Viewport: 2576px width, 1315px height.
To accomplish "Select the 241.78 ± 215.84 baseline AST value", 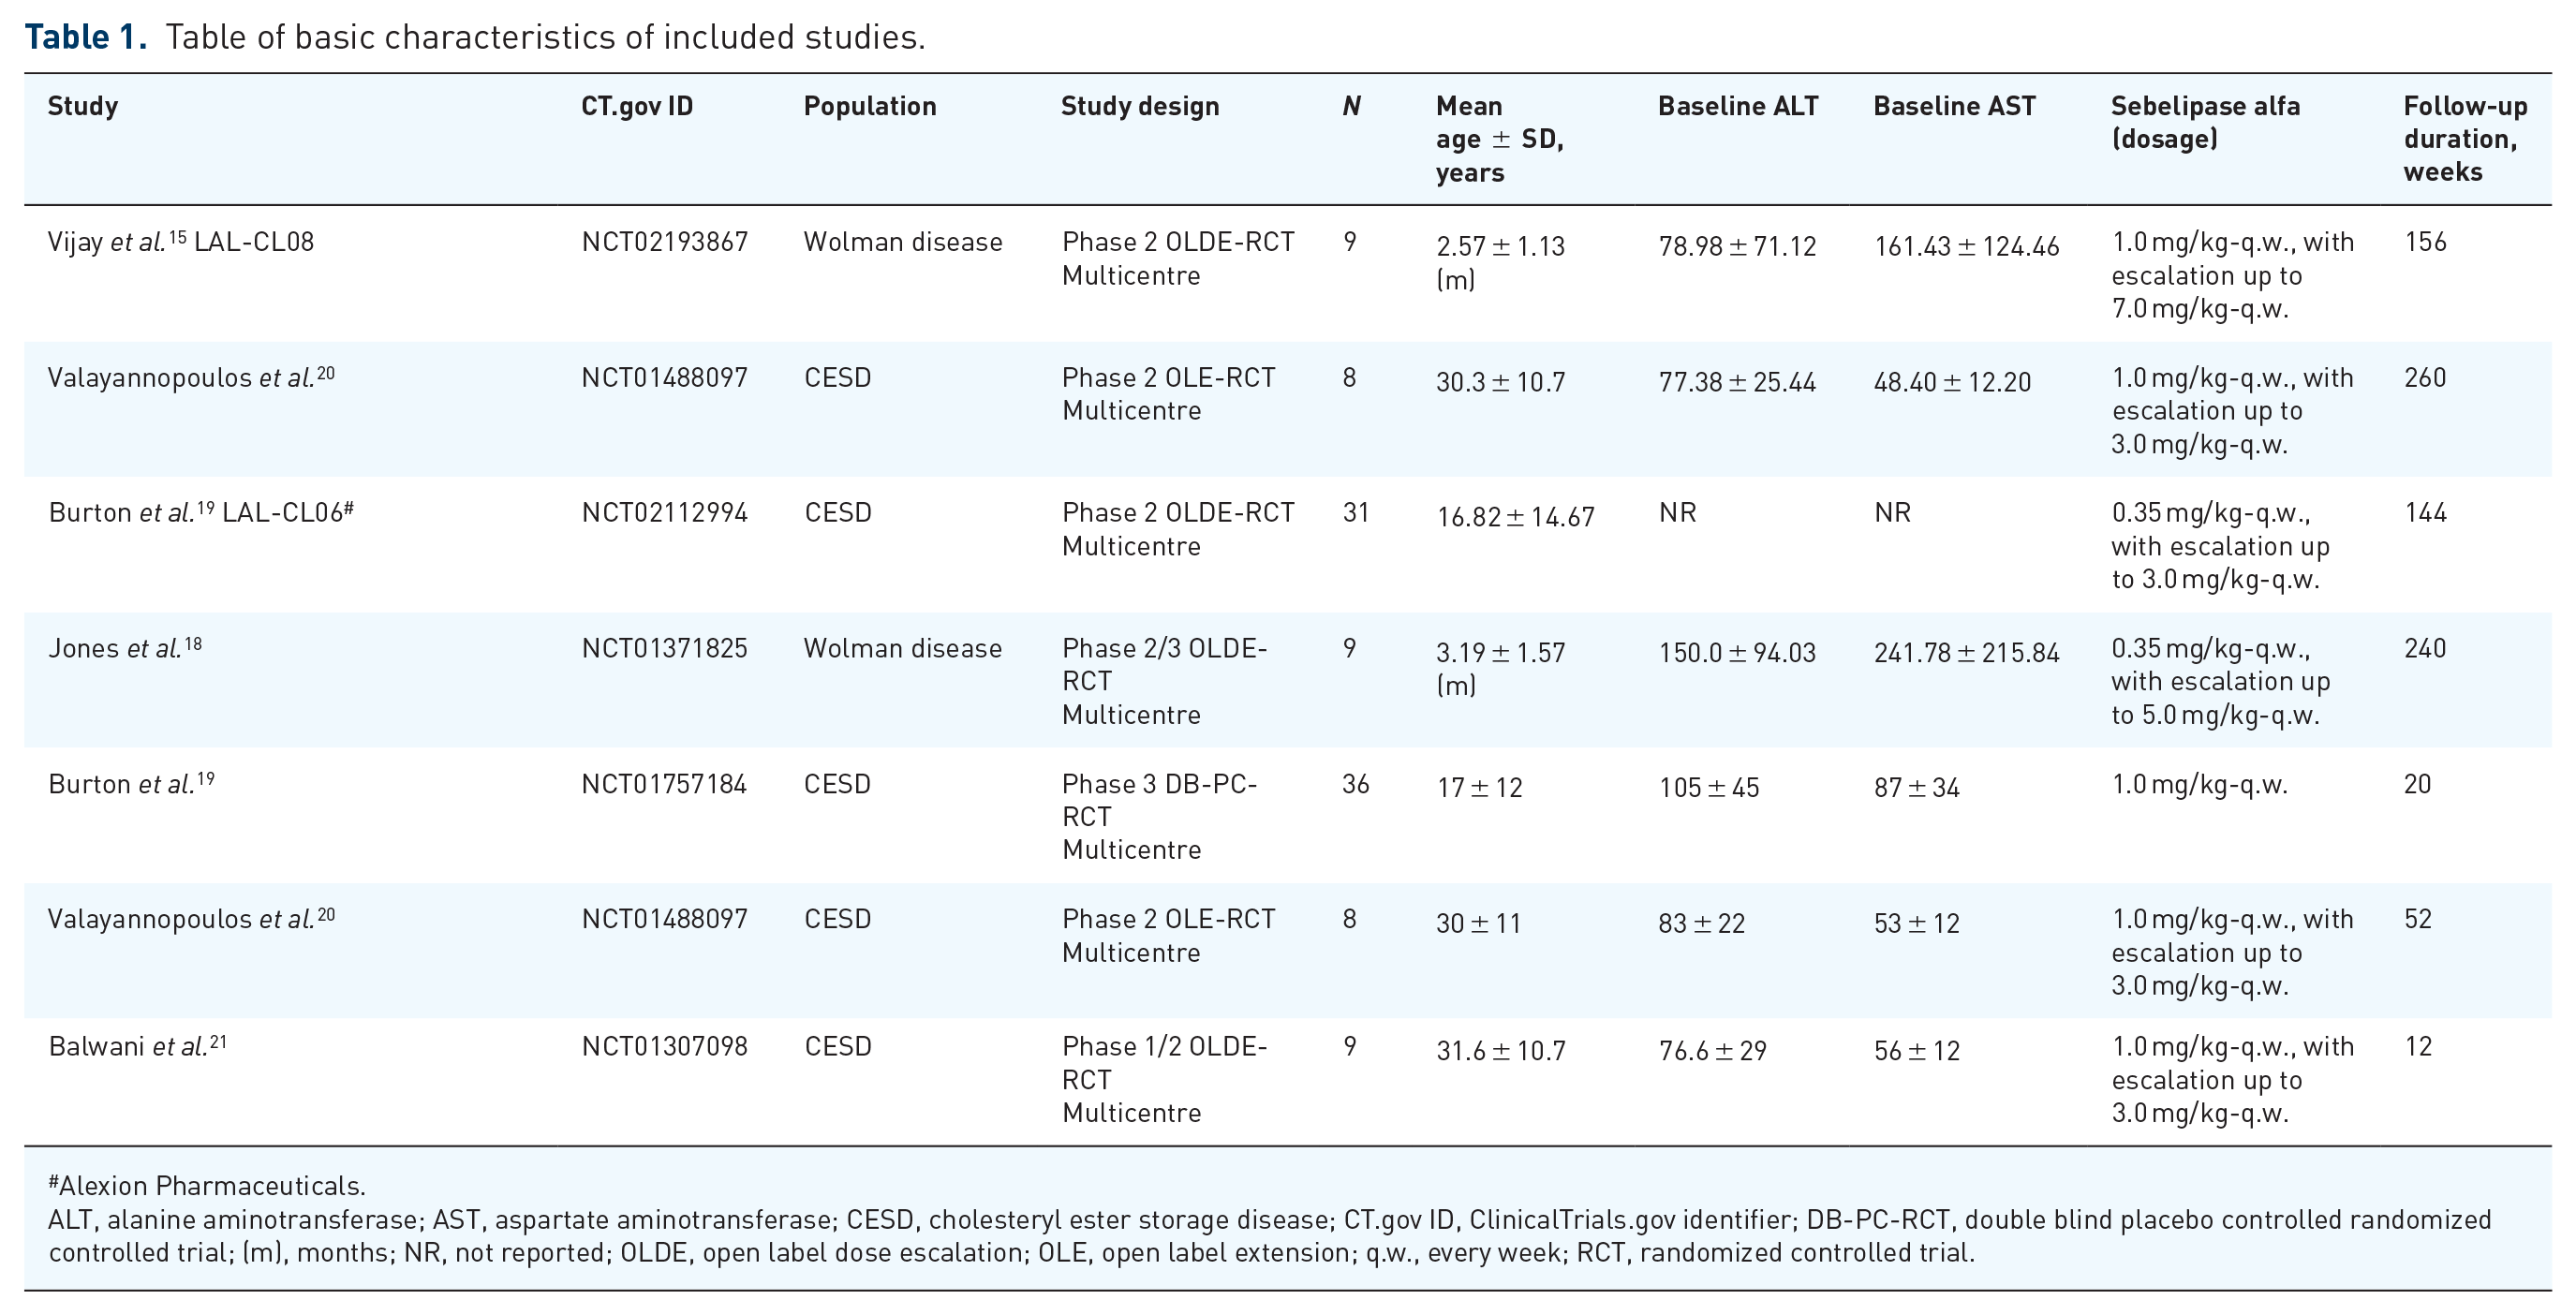I will click(x=1967, y=653).
